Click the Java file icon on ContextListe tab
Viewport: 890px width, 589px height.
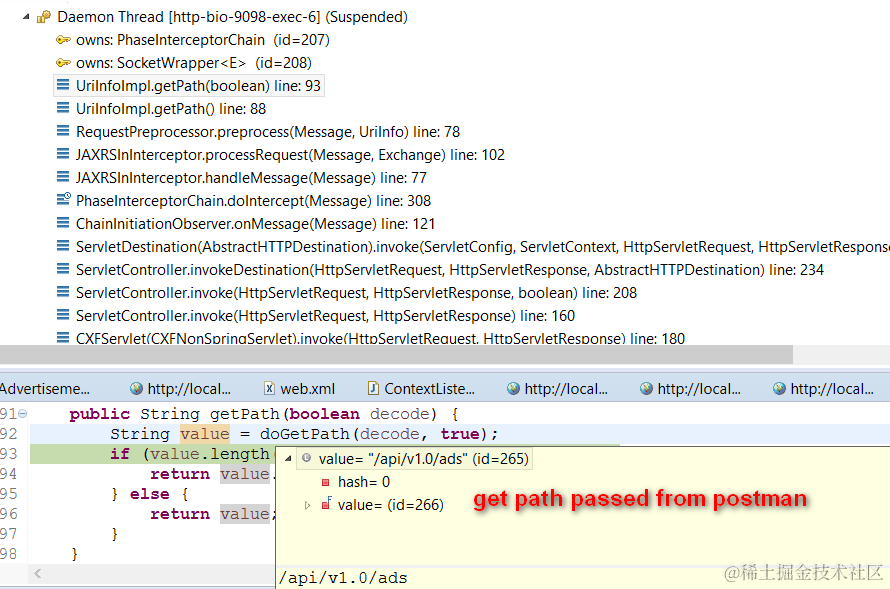[x=373, y=388]
